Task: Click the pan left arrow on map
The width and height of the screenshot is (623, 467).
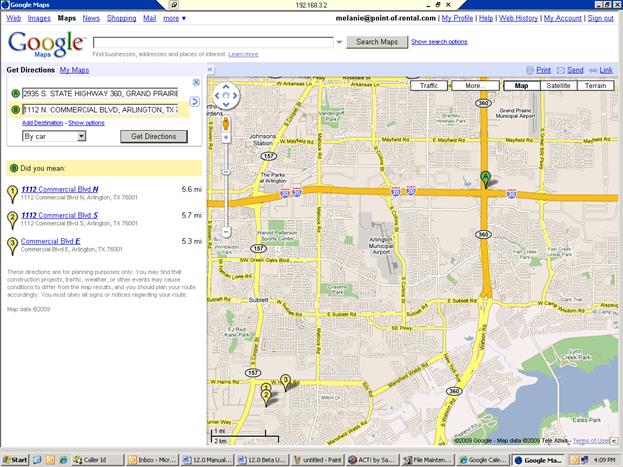Action: 217,95
